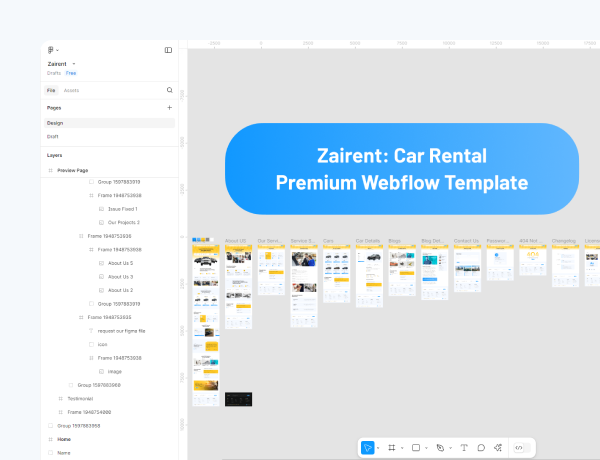Click the blue color swatch above Home frame
The width and height of the screenshot is (600, 460).
(194, 240)
